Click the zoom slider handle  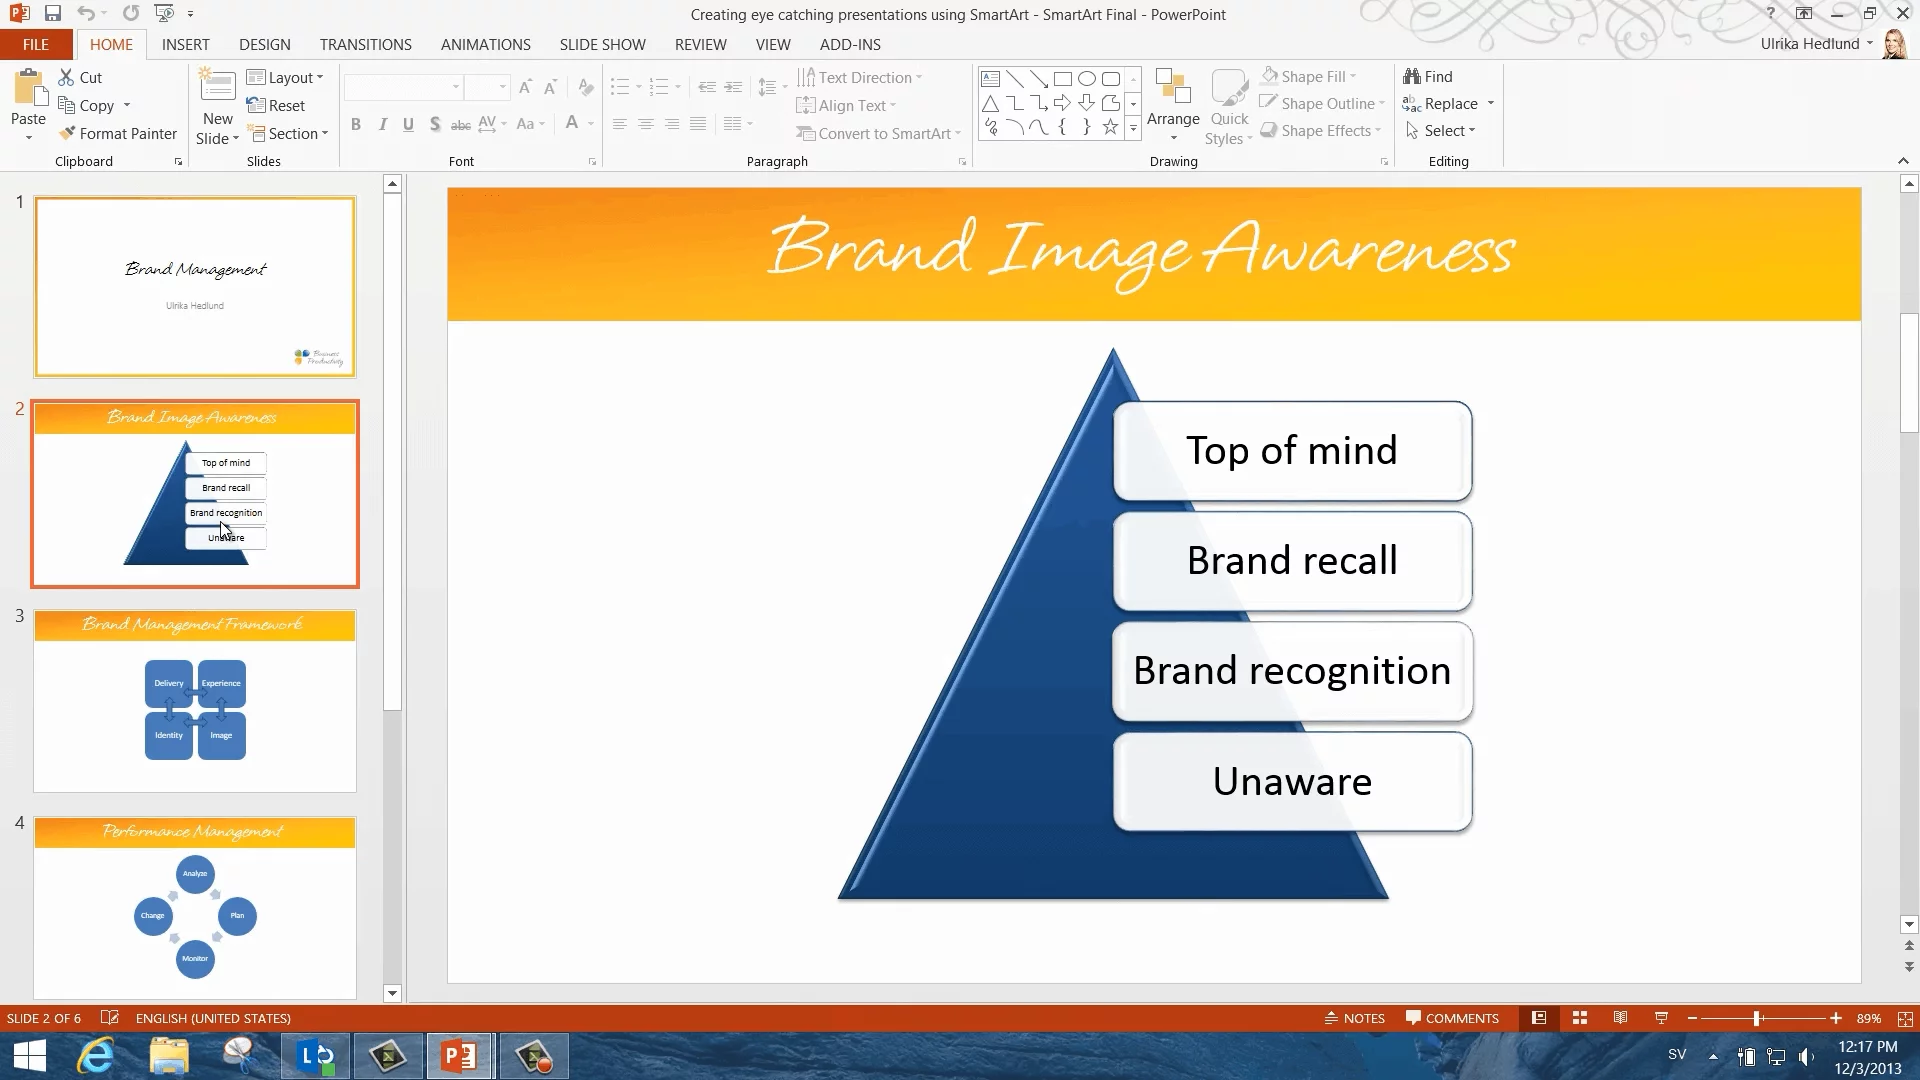[1757, 1018]
